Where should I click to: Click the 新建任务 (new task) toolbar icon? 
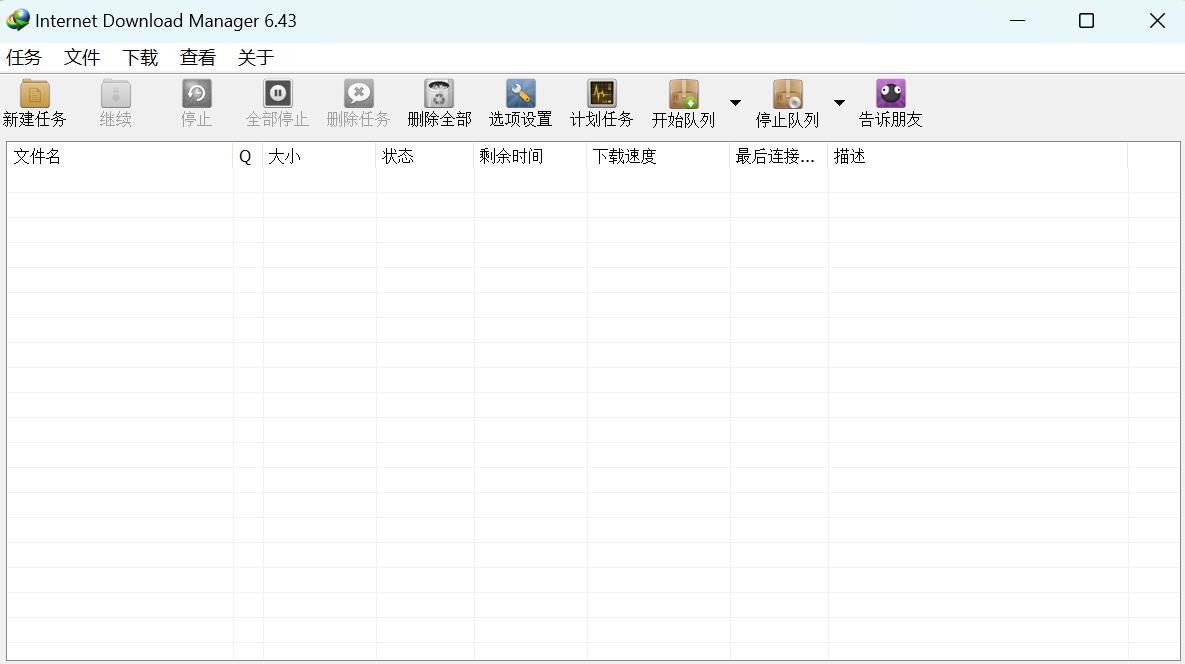point(34,94)
